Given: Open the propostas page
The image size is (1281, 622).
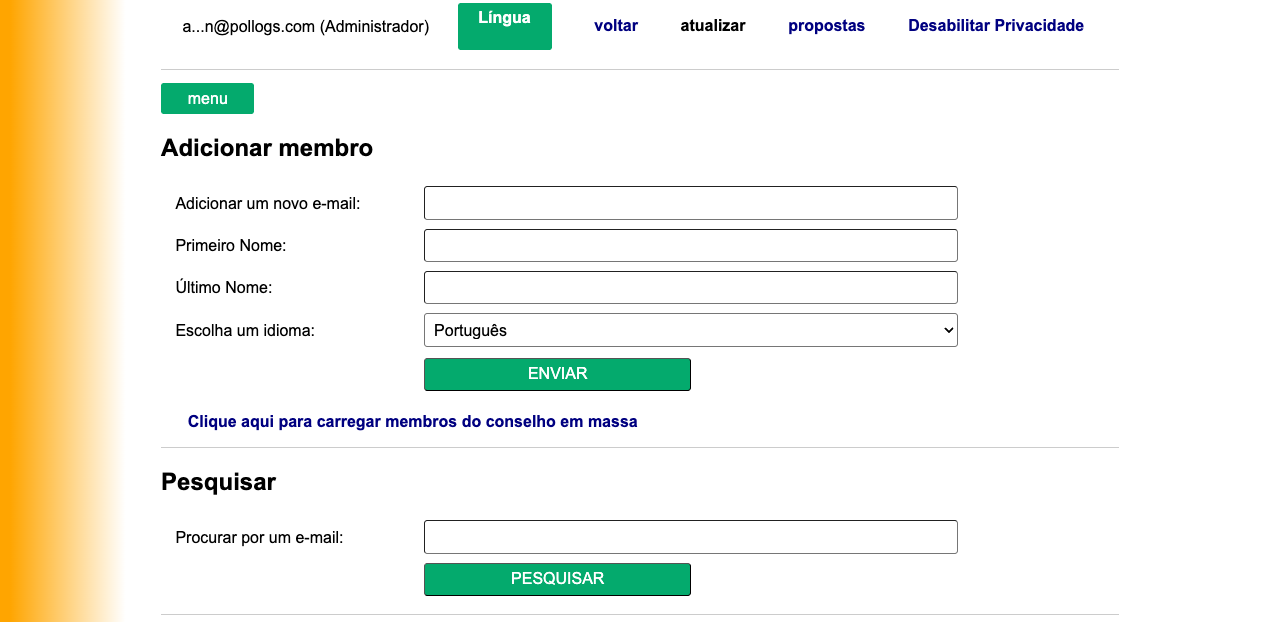Looking at the screenshot, I should tap(826, 25).
